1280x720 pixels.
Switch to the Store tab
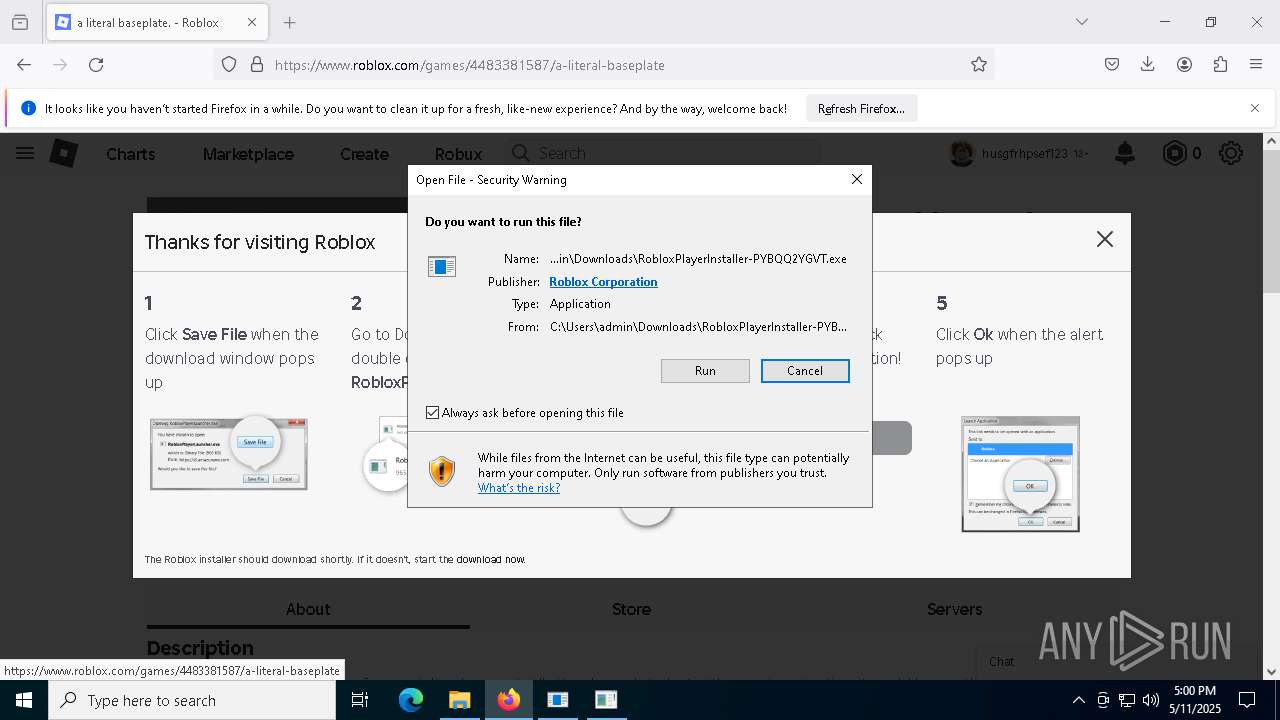pyautogui.click(x=631, y=609)
